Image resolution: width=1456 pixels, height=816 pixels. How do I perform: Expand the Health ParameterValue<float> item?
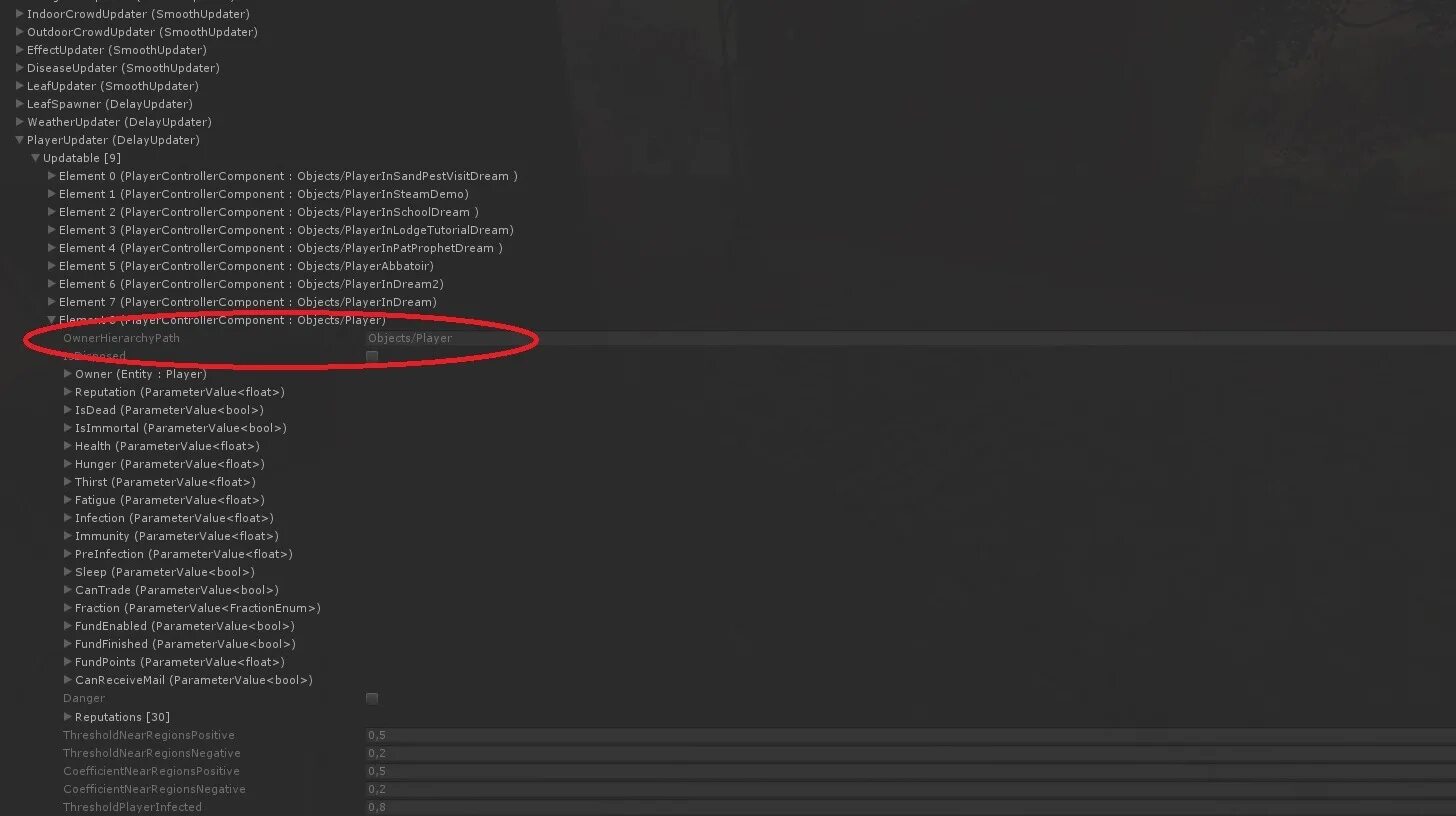click(68, 446)
